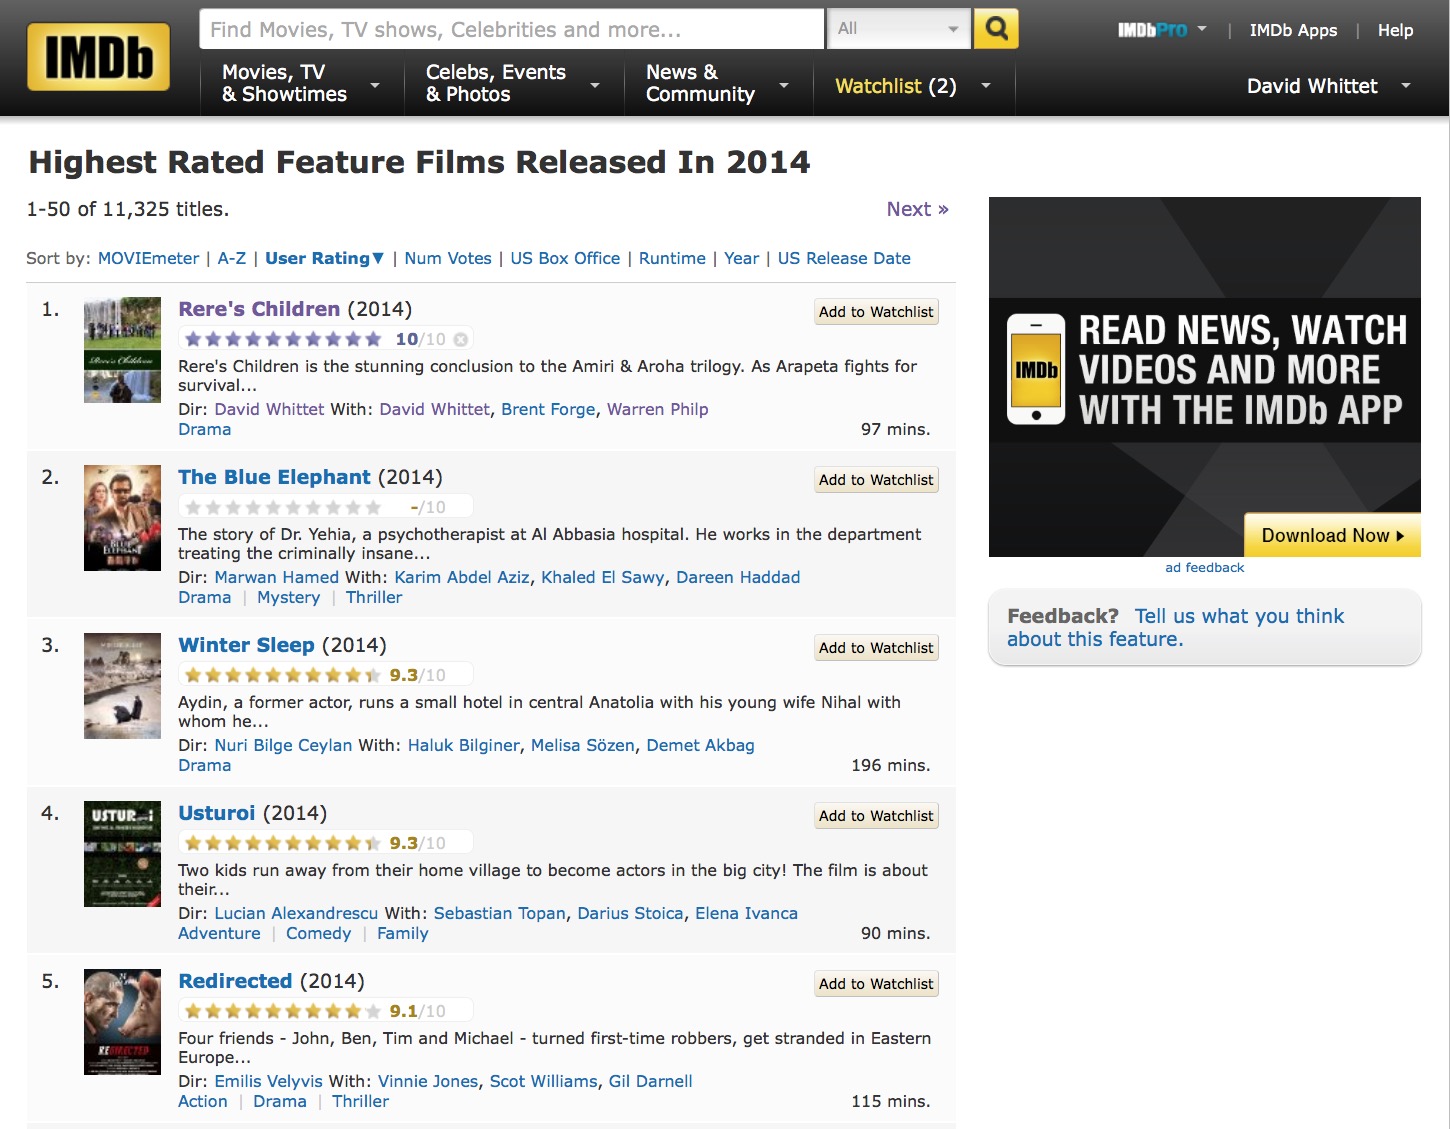Add Usturoi to Watchlist
Image resolution: width=1450 pixels, height=1129 pixels.
(x=876, y=816)
